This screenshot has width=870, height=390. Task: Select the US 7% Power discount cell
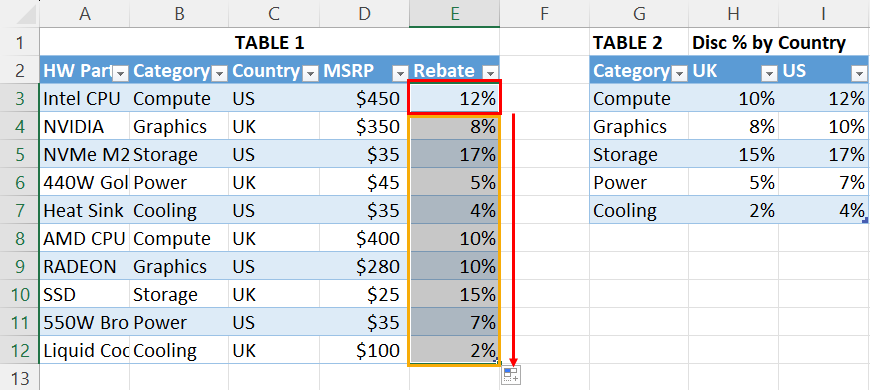click(x=824, y=183)
